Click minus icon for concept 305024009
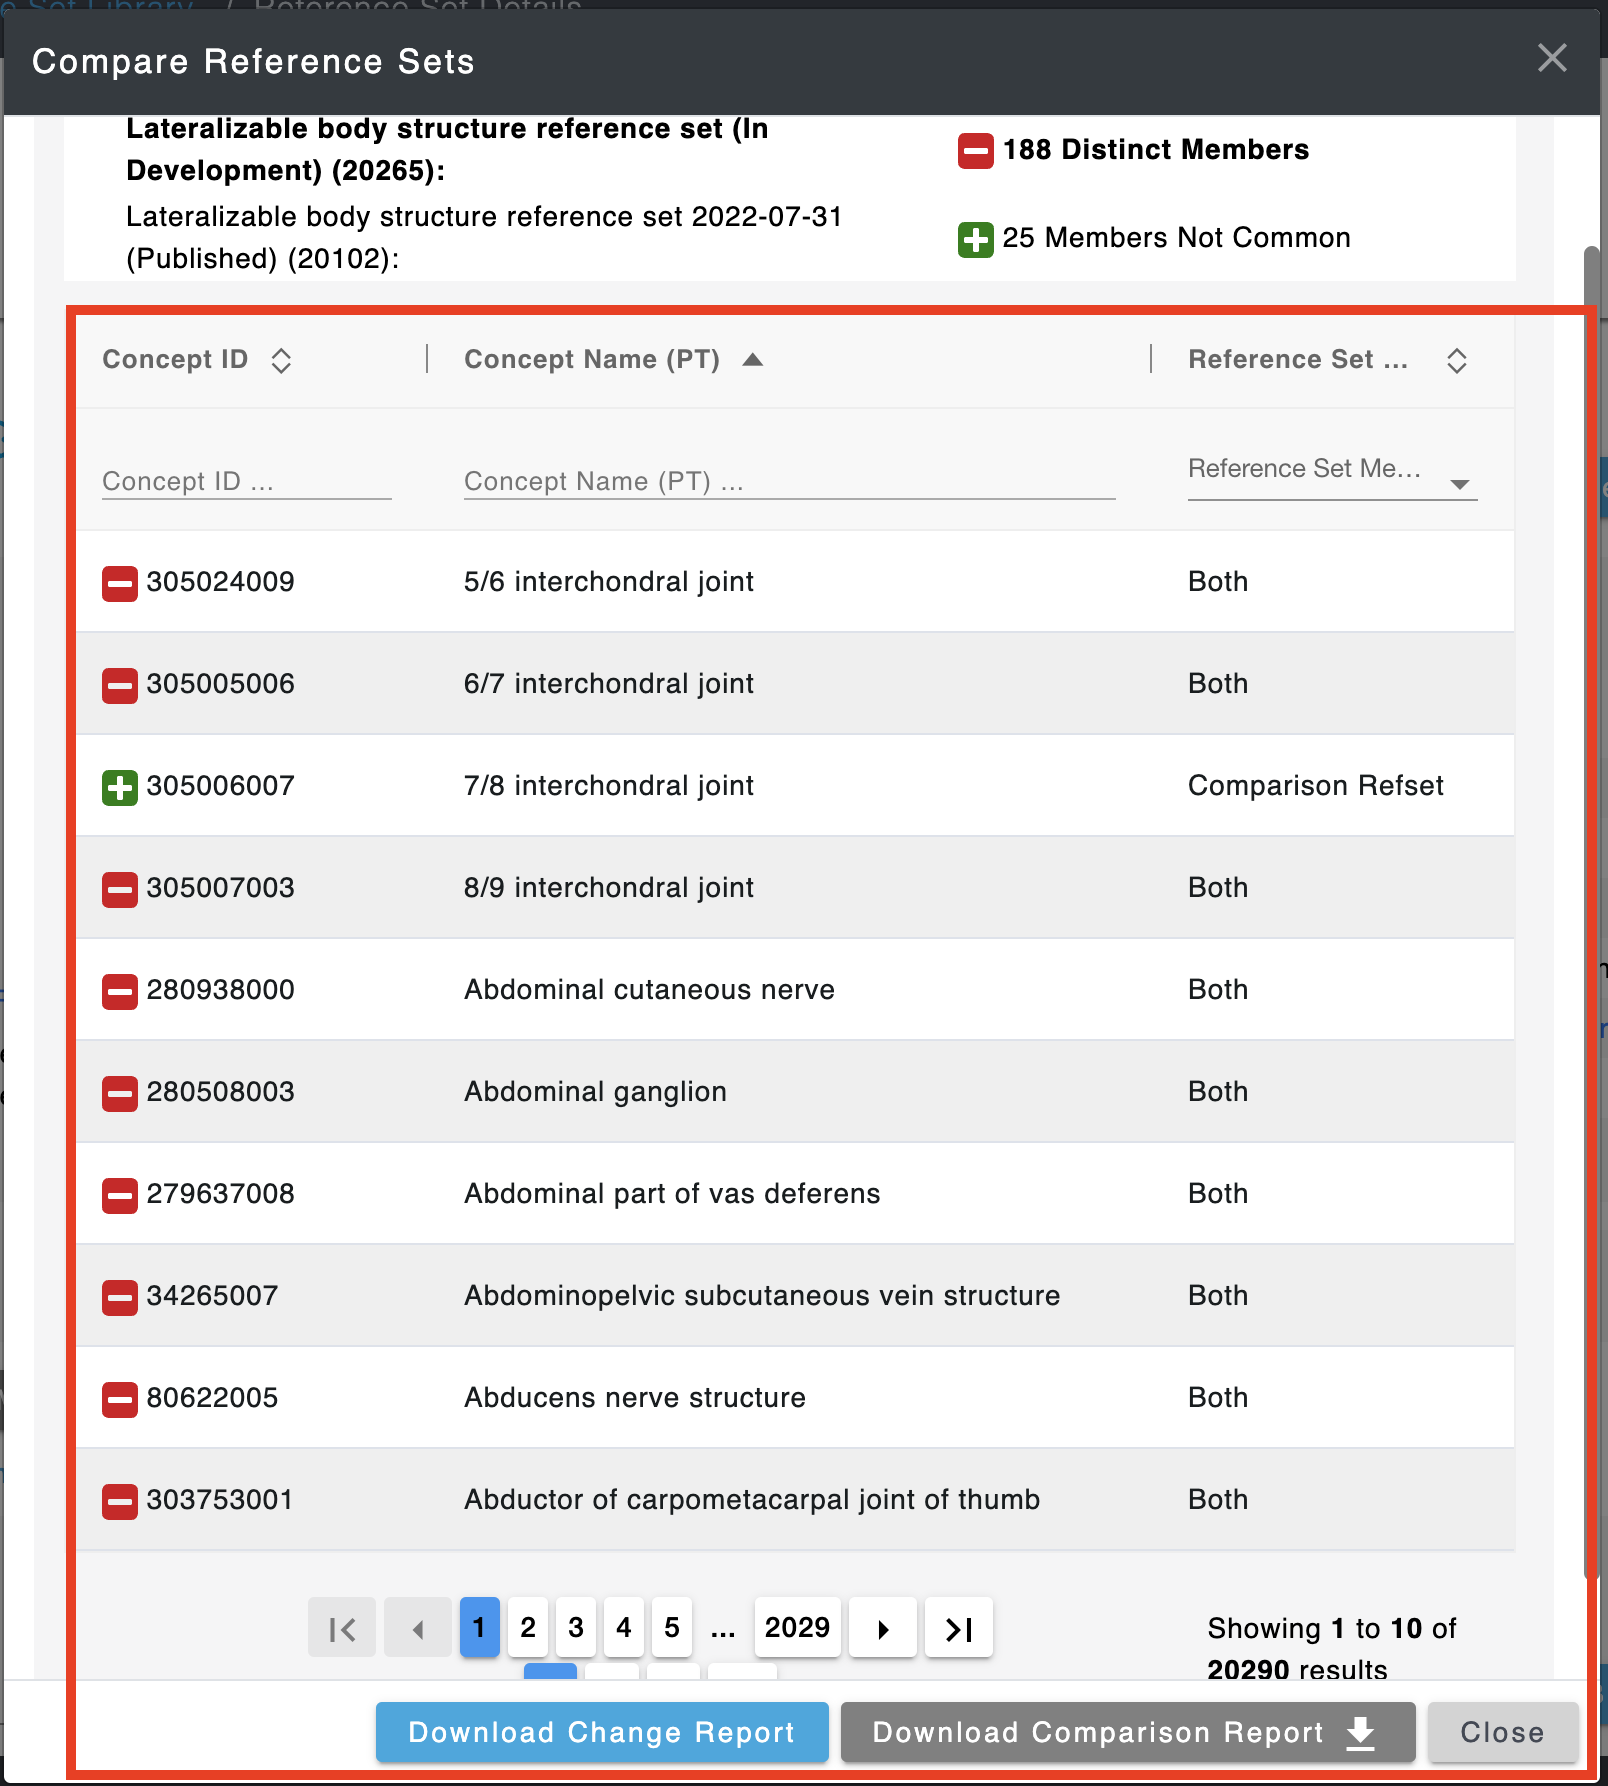This screenshot has height=1786, width=1608. [x=120, y=583]
